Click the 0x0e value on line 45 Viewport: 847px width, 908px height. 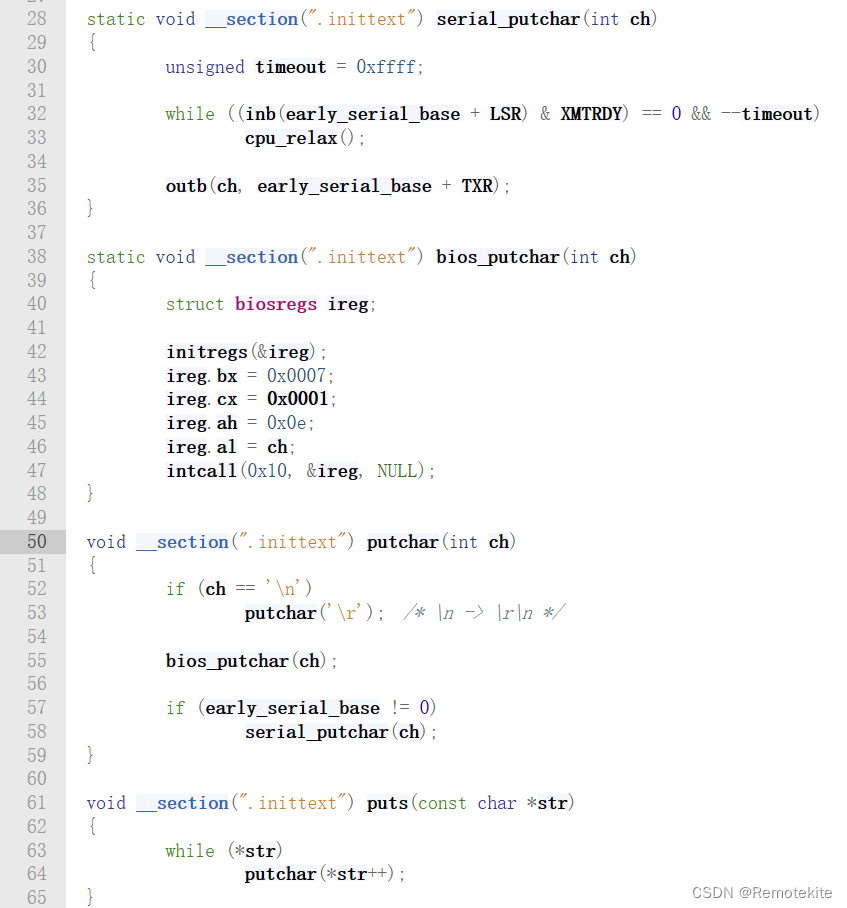point(287,423)
